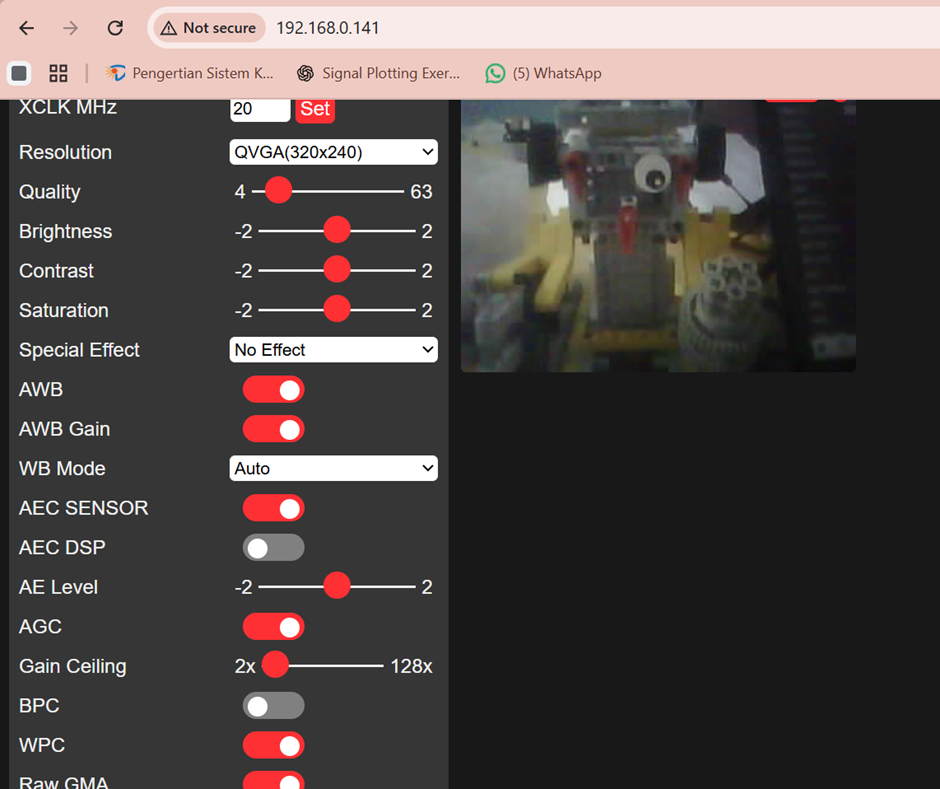
Task: Click the browser forward arrow
Action: pos(70,28)
